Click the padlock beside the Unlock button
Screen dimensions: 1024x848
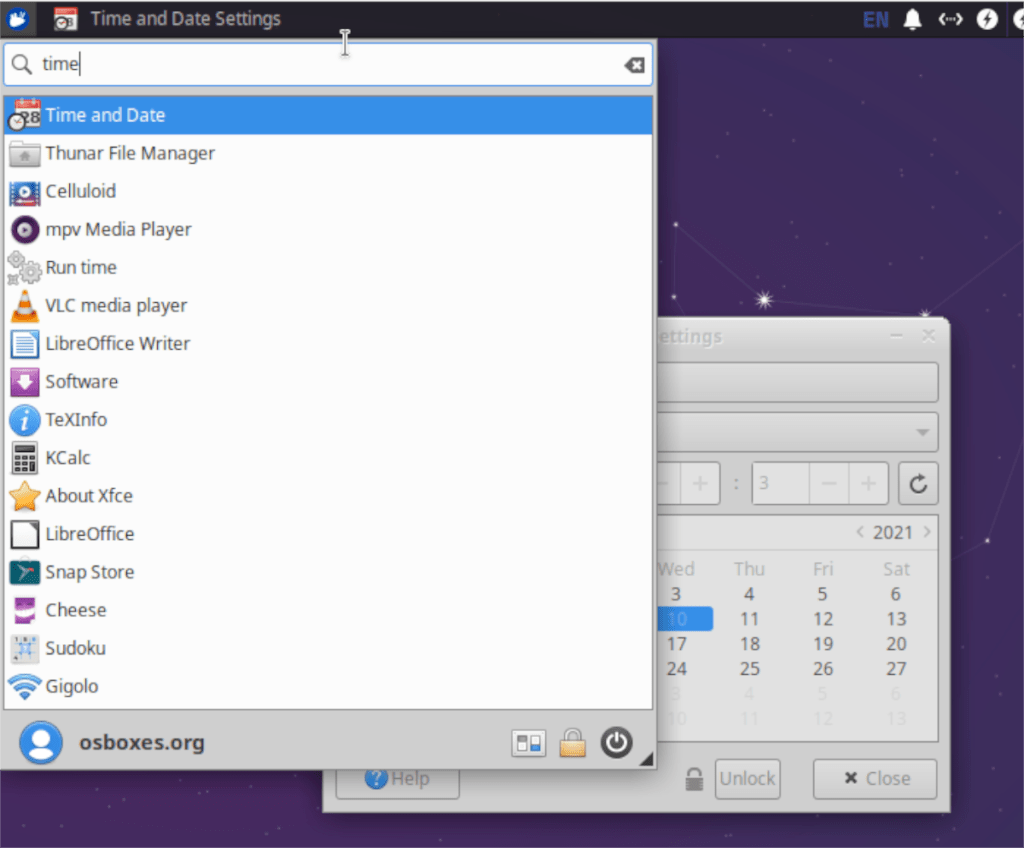pos(695,778)
